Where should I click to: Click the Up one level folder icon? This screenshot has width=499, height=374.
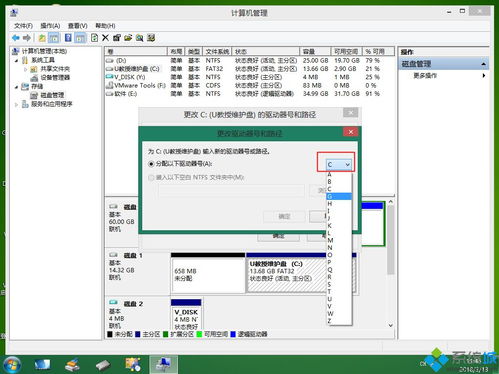tap(42, 38)
